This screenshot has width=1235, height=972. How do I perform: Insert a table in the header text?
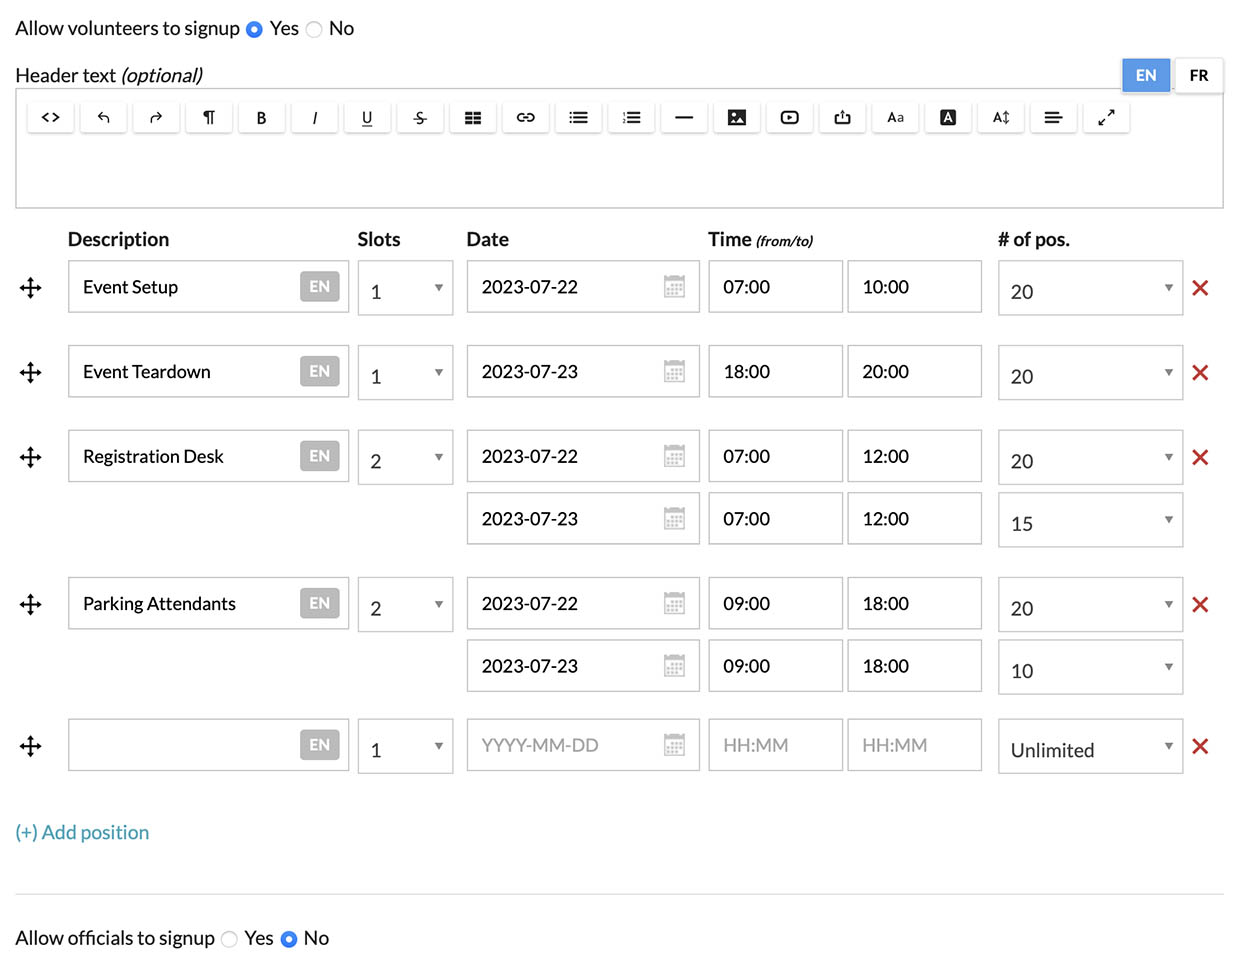click(473, 118)
